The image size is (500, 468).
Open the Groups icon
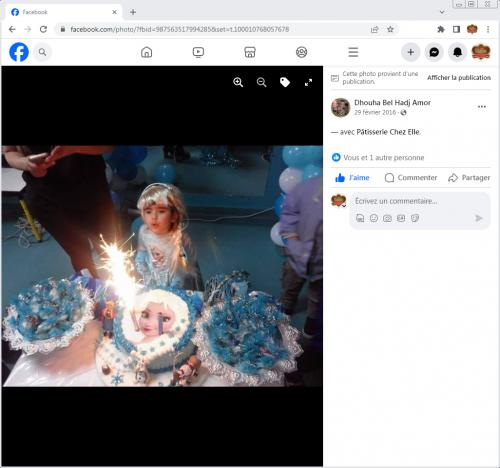point(301,52)
